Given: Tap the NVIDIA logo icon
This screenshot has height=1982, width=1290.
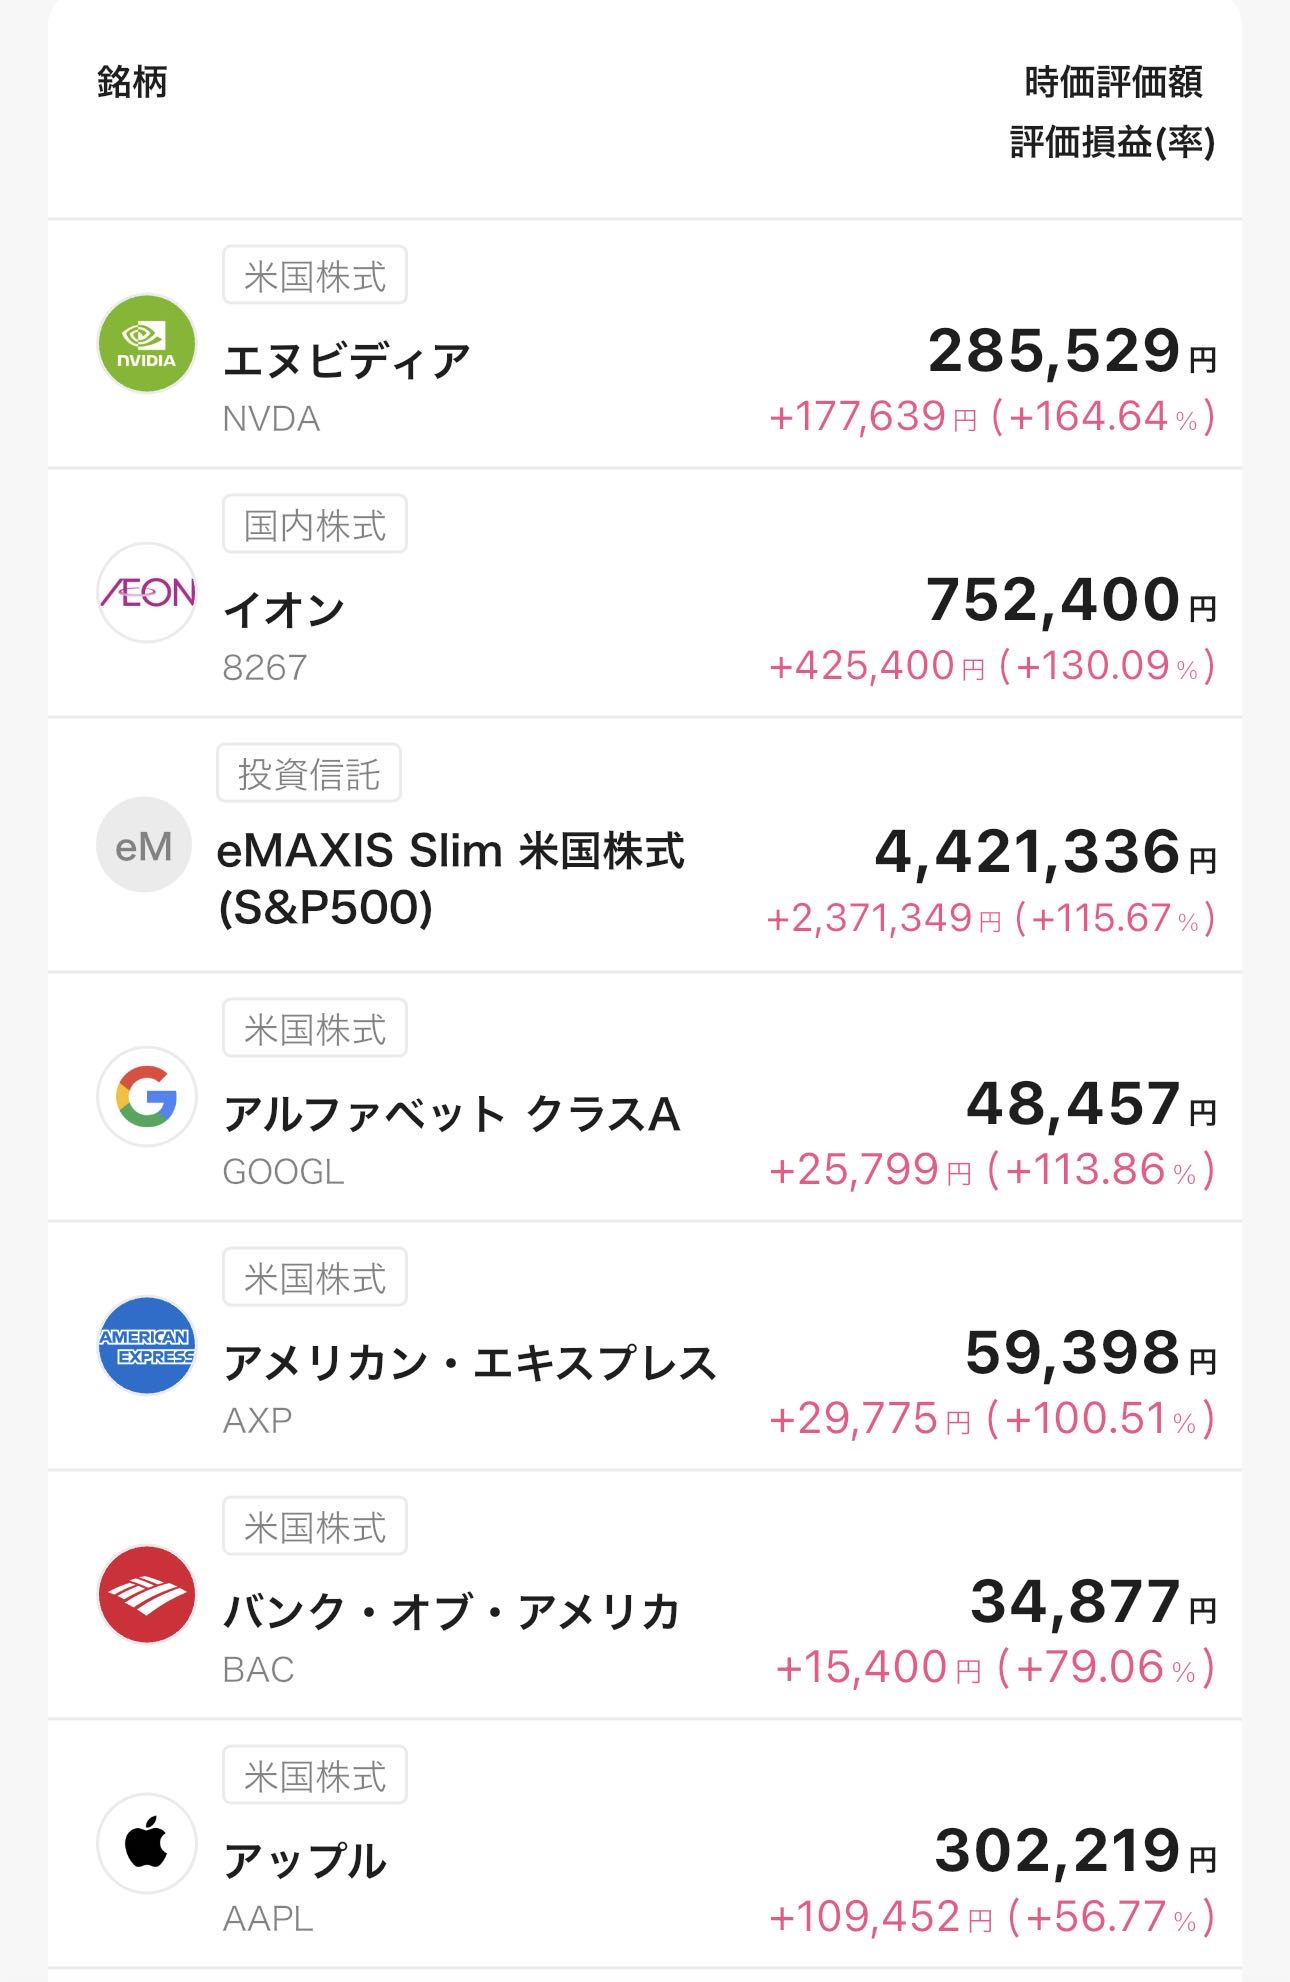Looking at the screenshot, I should tap(146, 344).
